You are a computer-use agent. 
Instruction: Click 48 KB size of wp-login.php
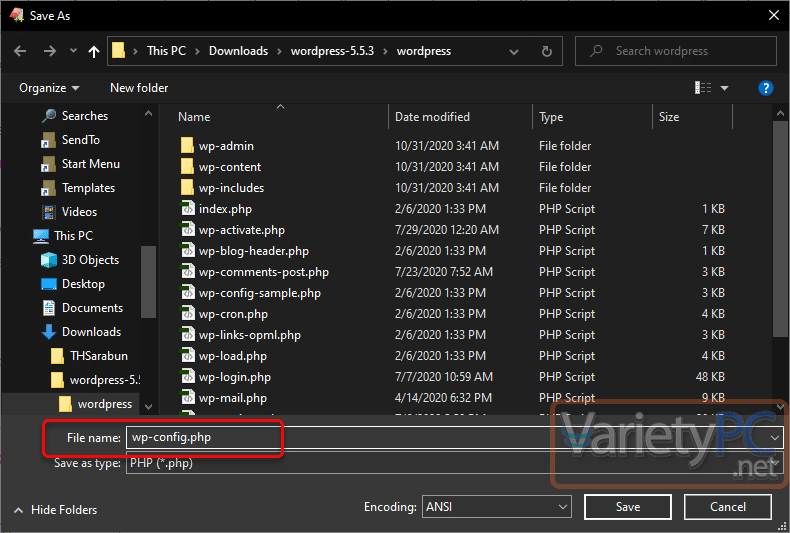(x=710, y=377)
